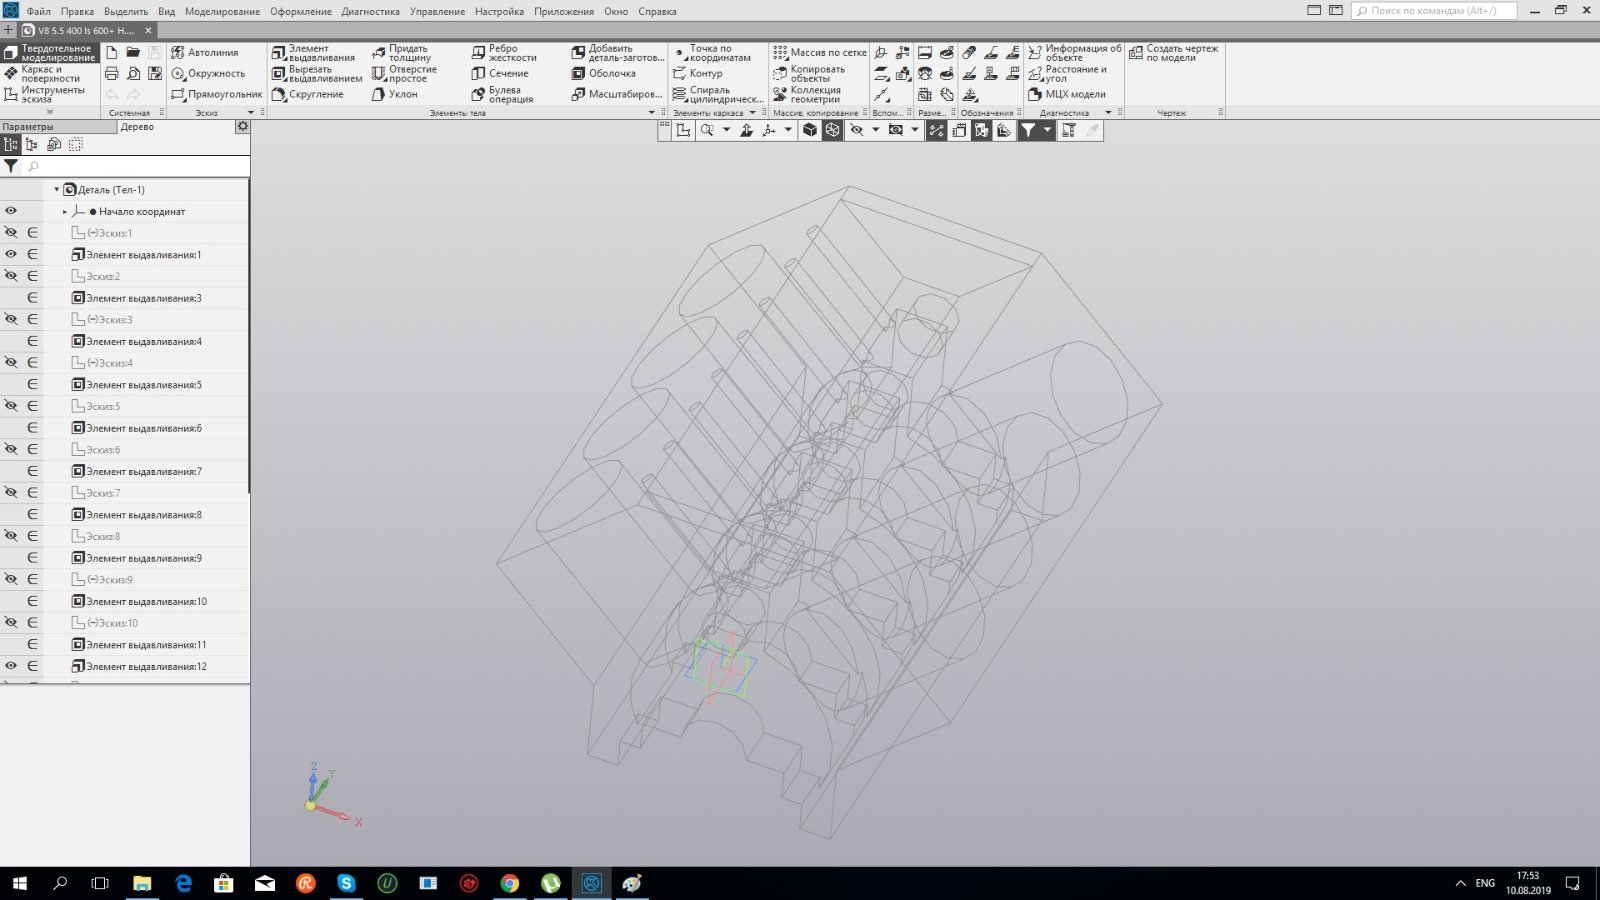Open Google Chrome from the taskbar

[x=510, y=883]
